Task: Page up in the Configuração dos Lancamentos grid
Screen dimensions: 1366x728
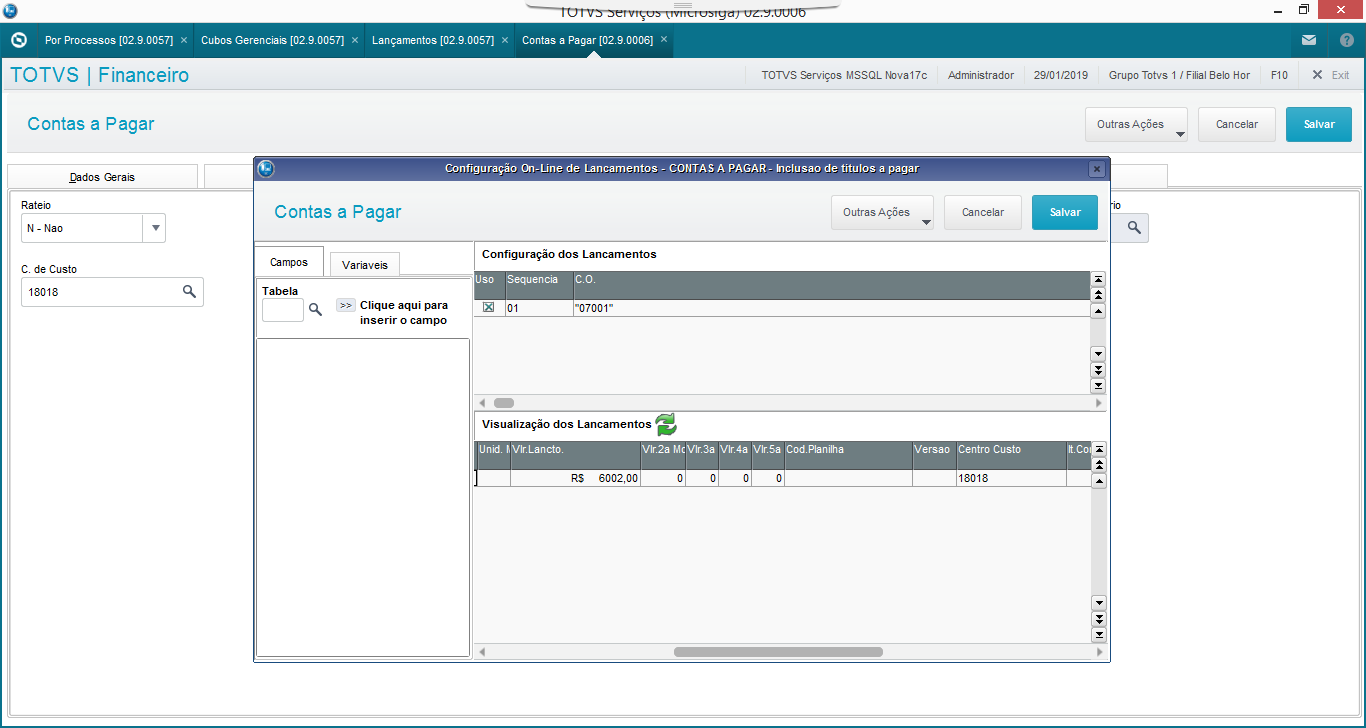Action: tap(1098, 295)
